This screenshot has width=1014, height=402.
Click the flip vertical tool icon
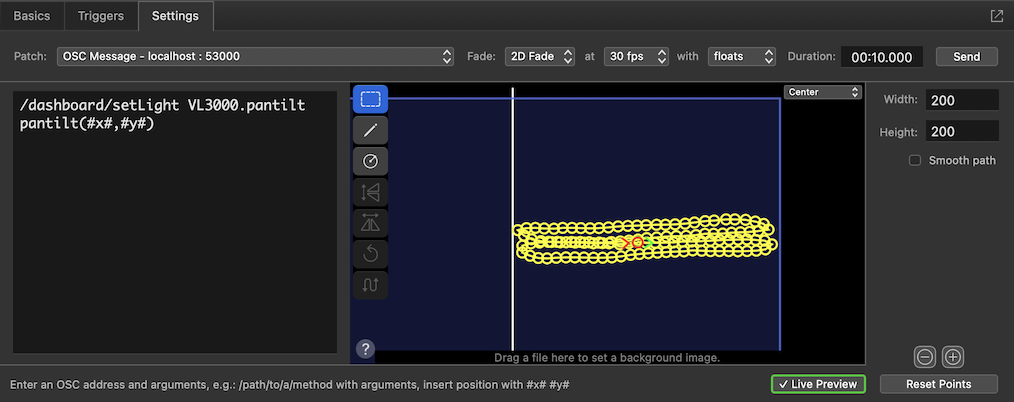tap(370, 223)
